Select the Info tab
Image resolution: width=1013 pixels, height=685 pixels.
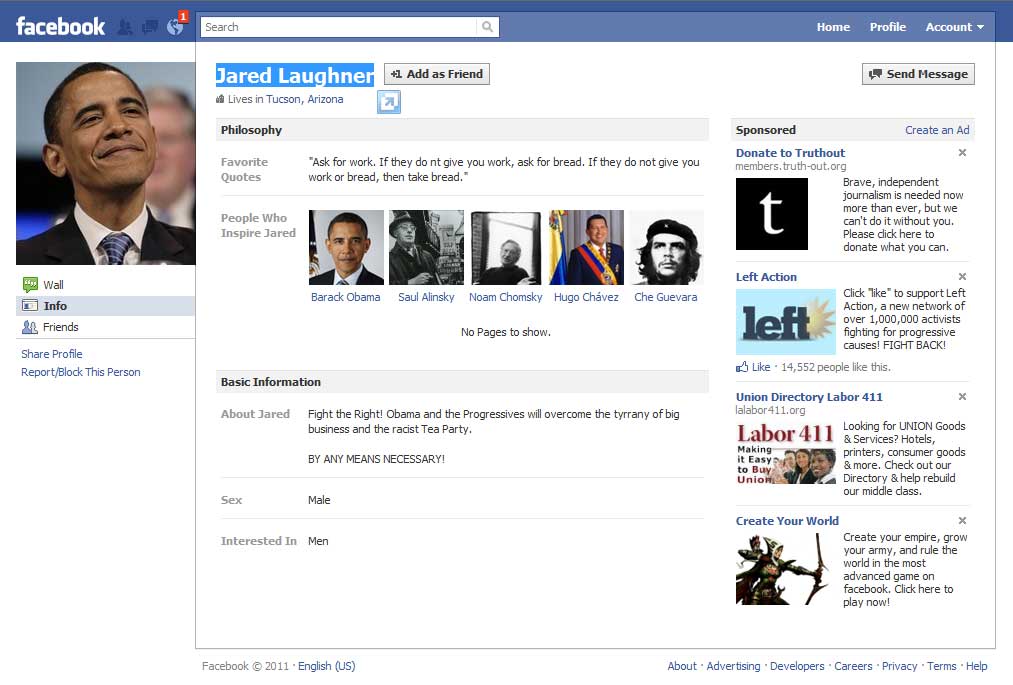[105, 306]
